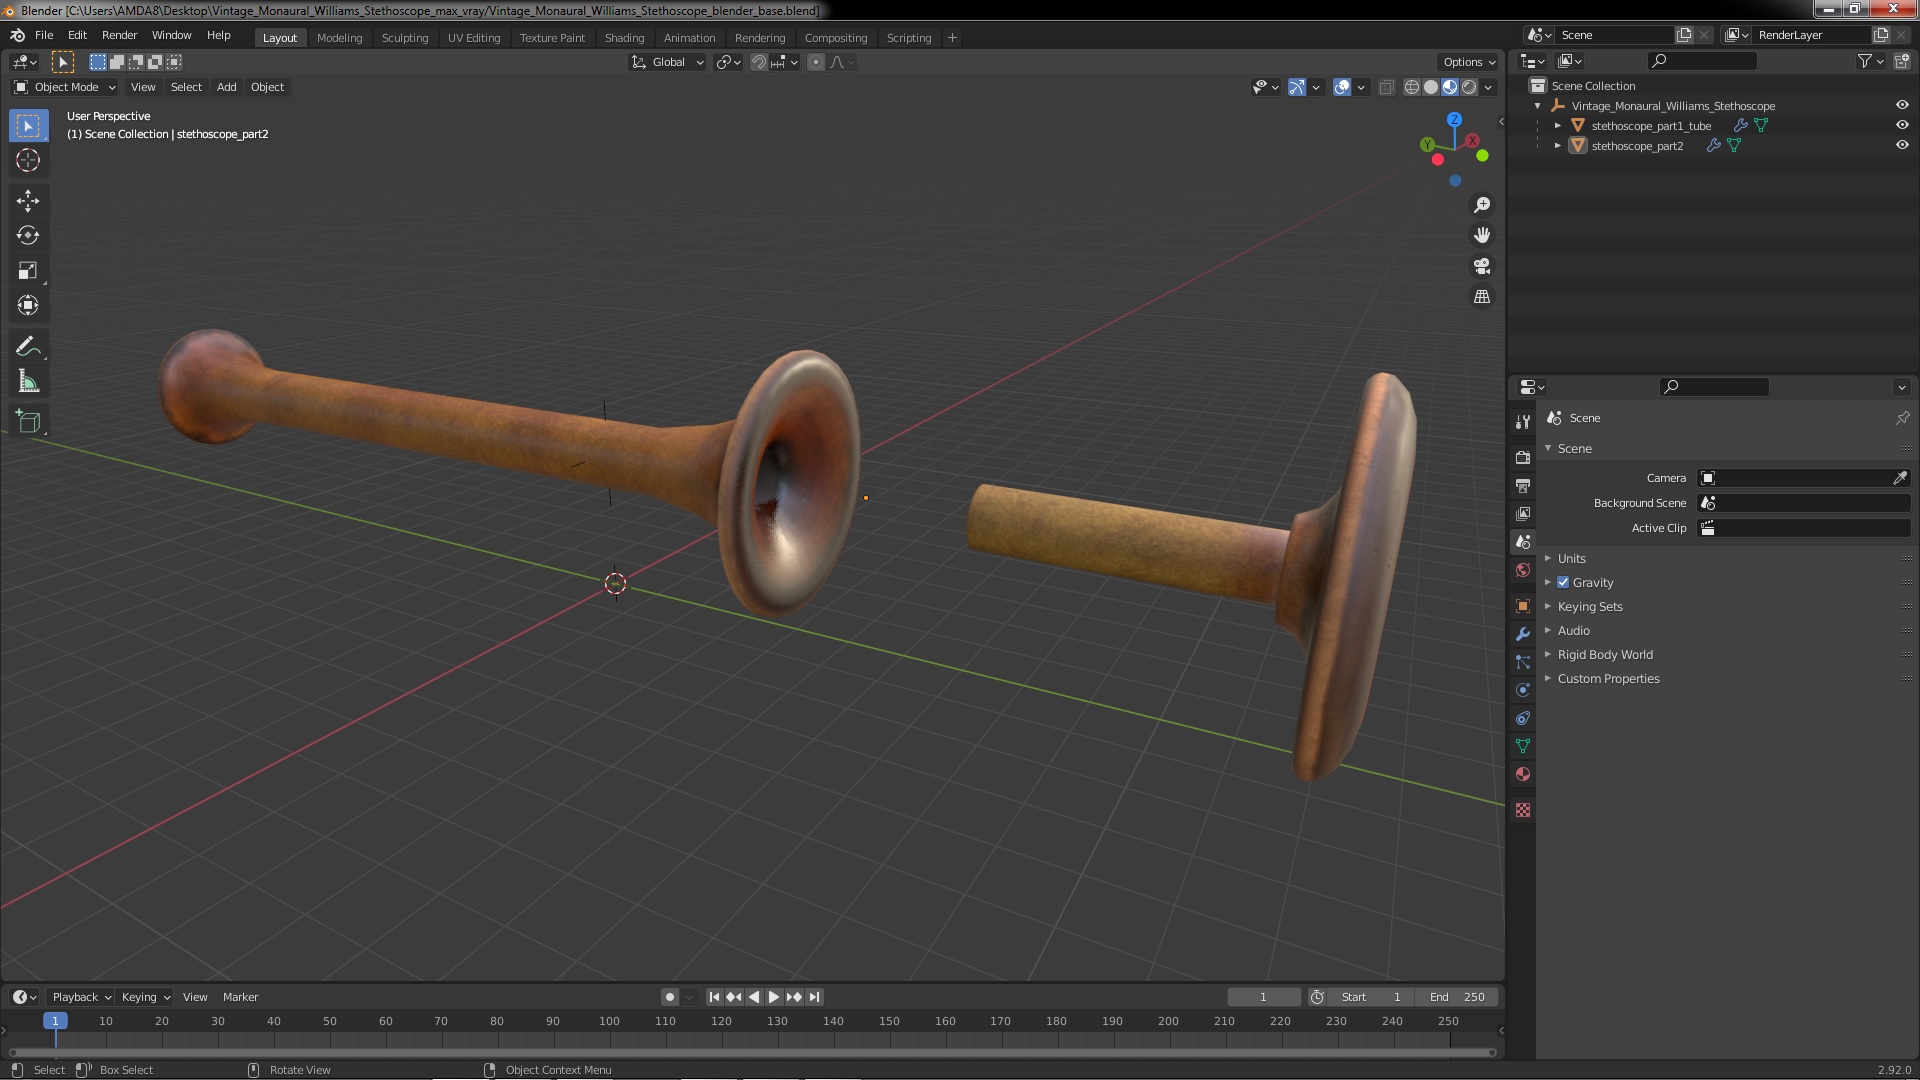This screenshot has width=1920, height=1080.
Task: Click the pan view hand icon
Action: coord(1482,235)
